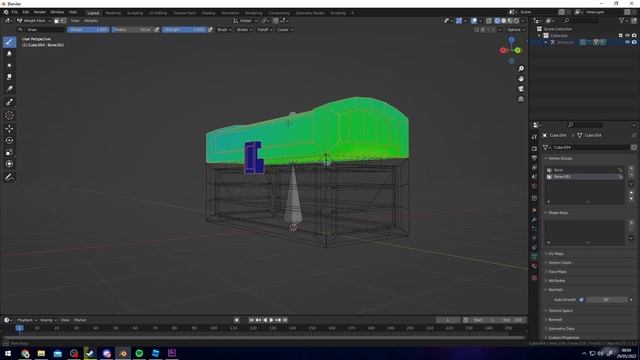Screen dimensions: 640x360
Task: Open the Weight Paint mode dropdown
Action: (x=34, y=20)
